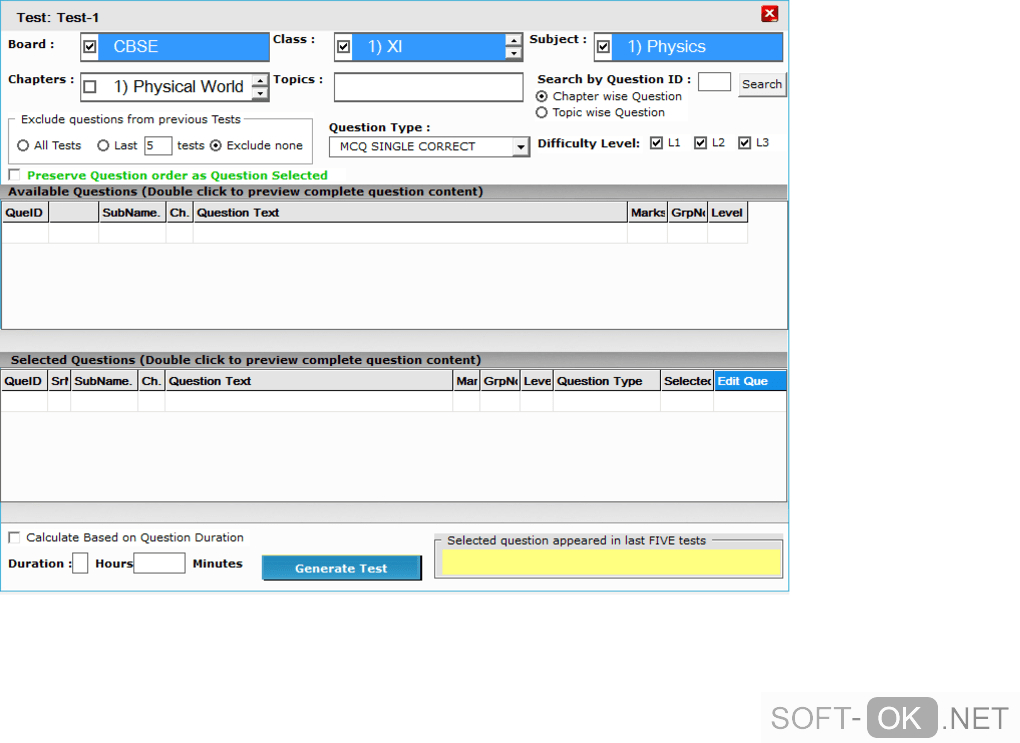
Task: Toggle the CBSE board checkbox
Action: [x=90, y=47]
